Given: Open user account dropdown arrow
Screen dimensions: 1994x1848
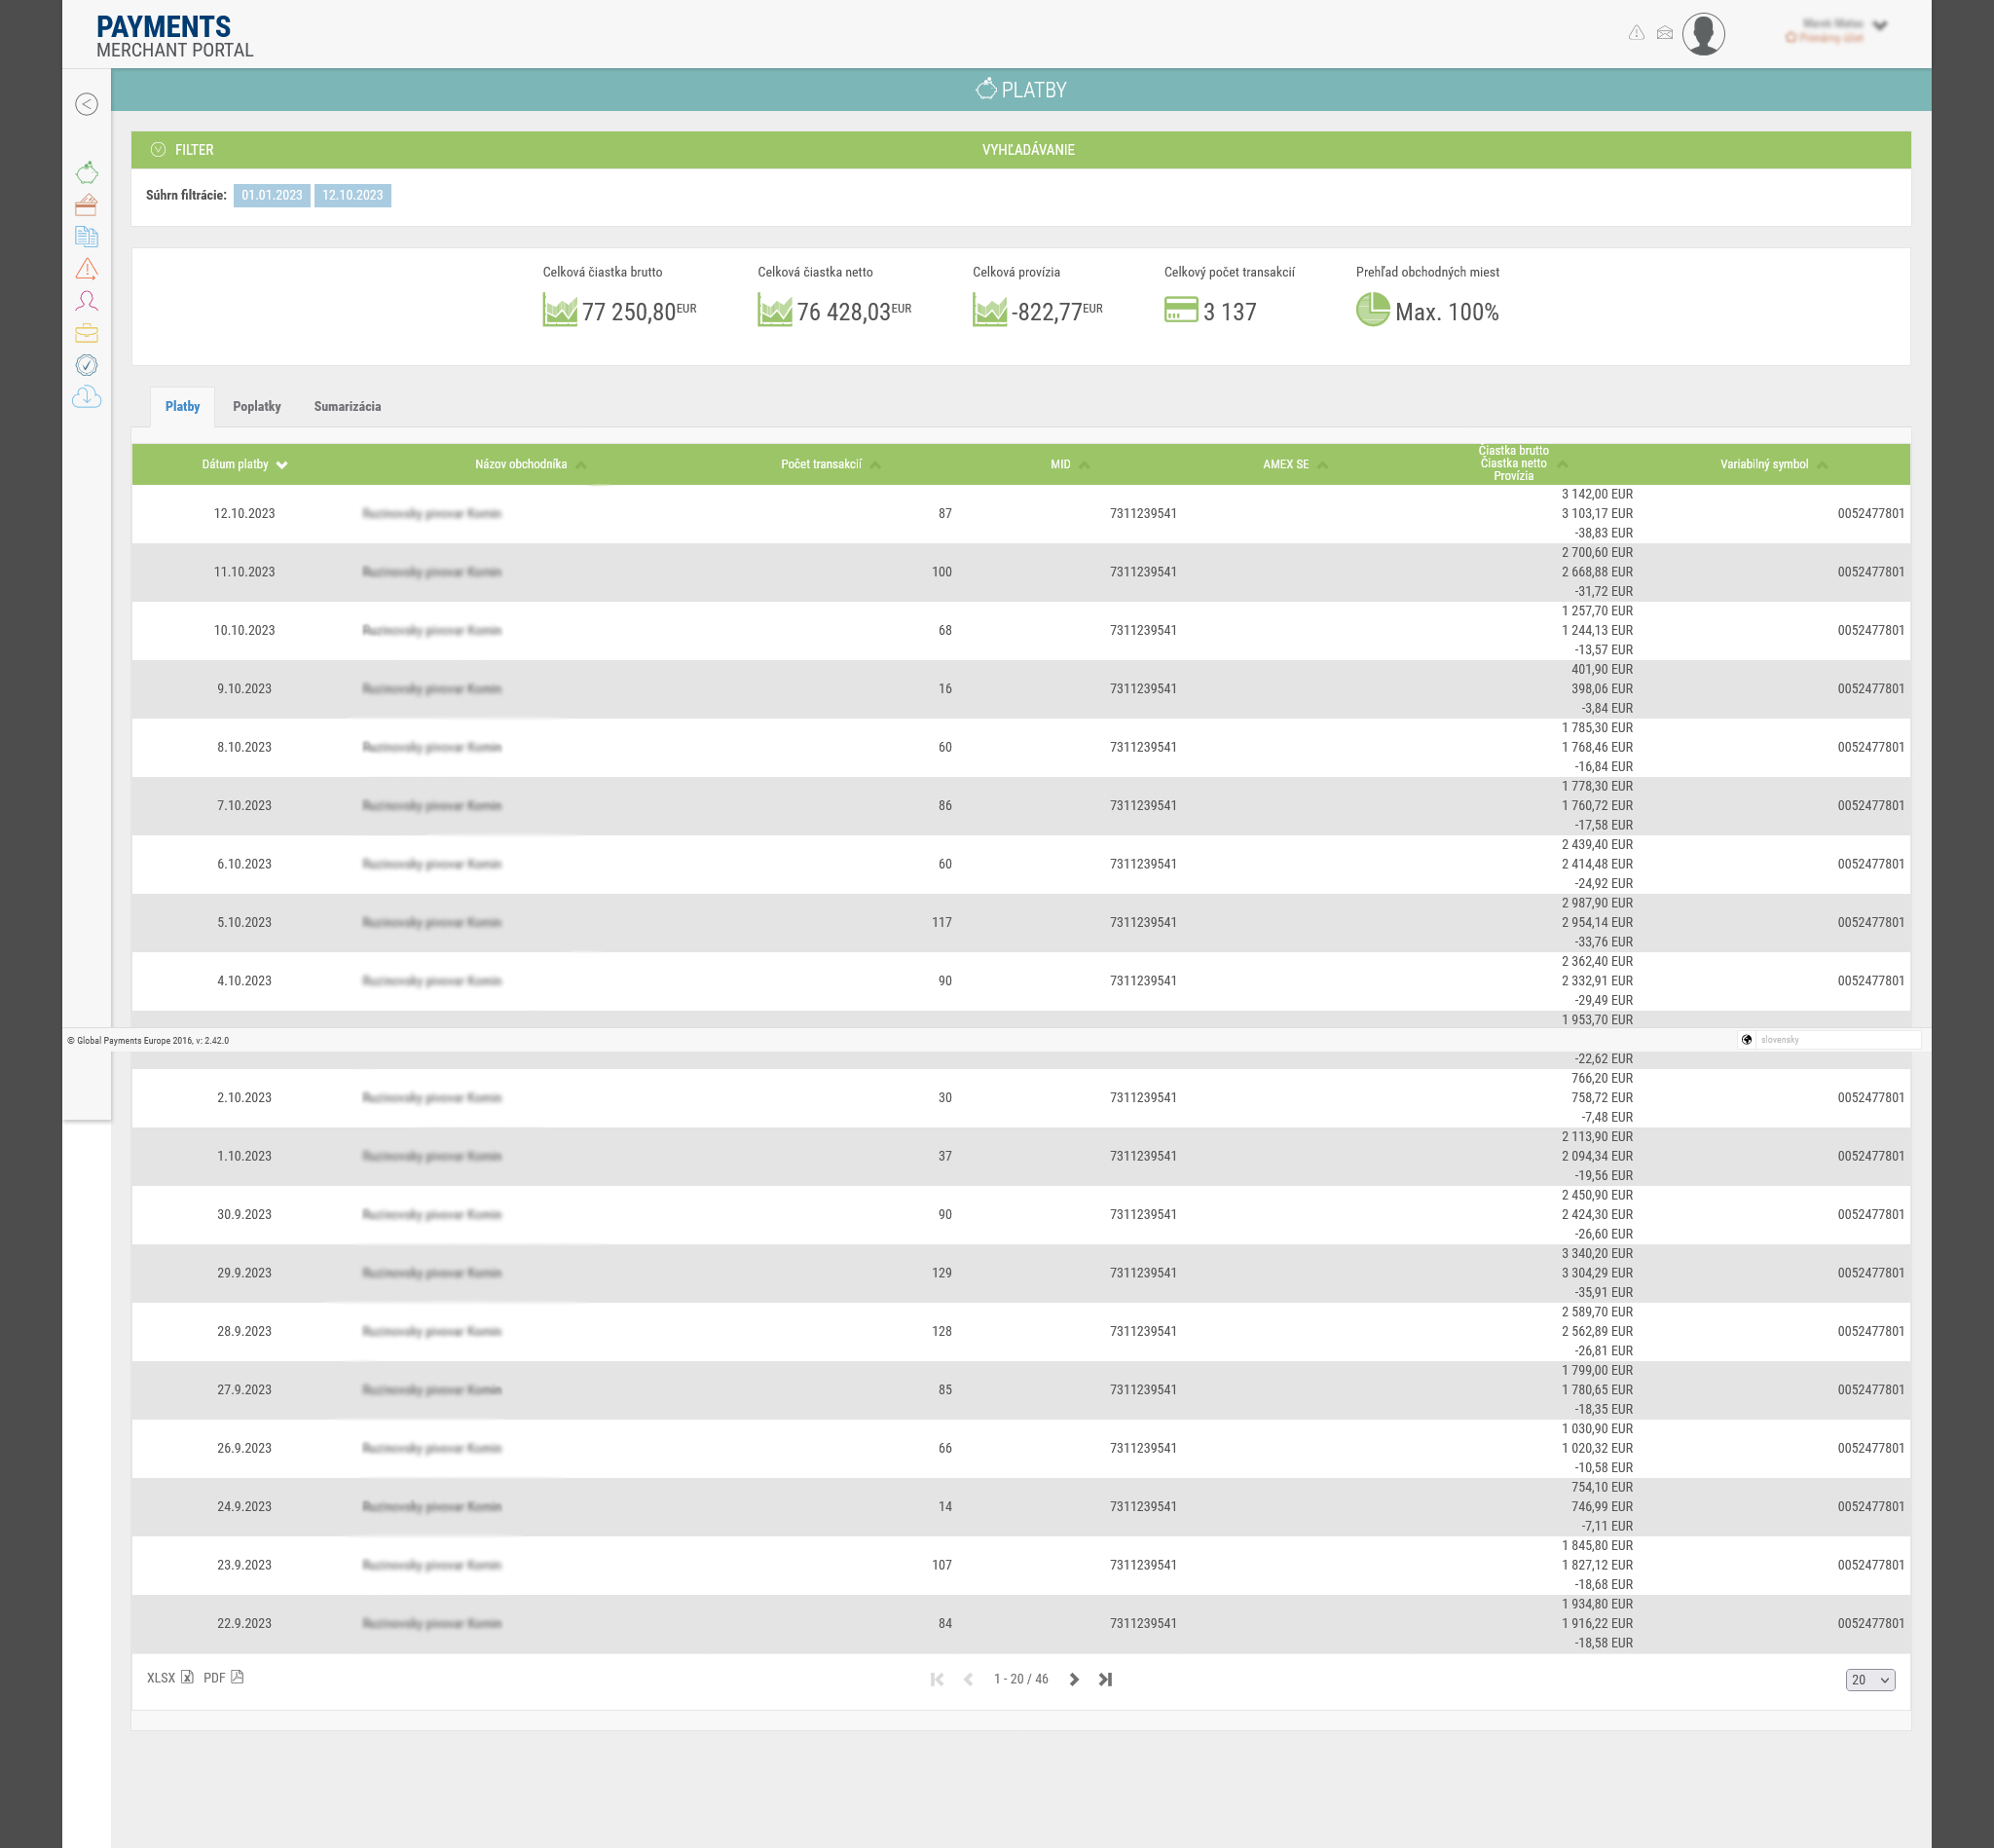Looking at the screenshot, I should [1880, 26].
